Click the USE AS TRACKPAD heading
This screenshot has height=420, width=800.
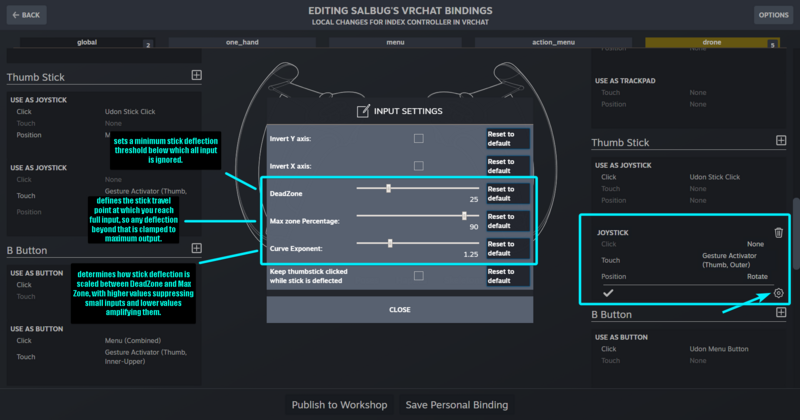click(625, 81)
